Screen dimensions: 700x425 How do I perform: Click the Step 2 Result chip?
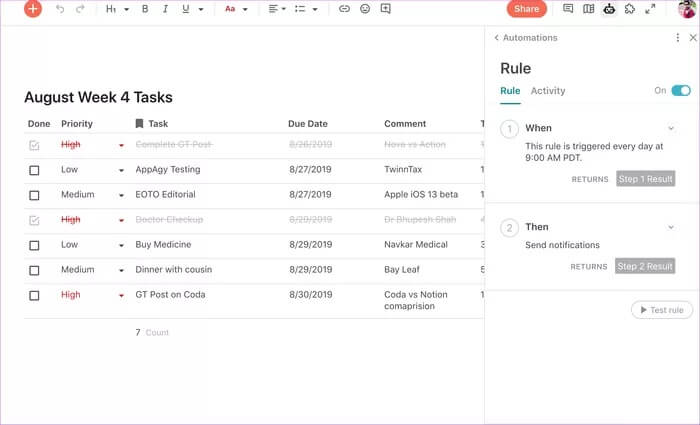pyautogui.click(x=645, y=266)
